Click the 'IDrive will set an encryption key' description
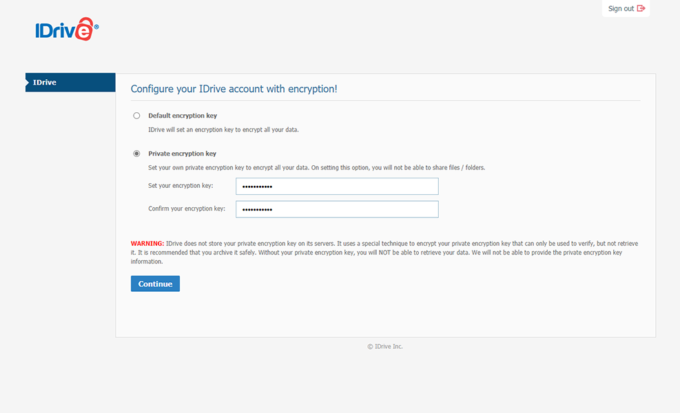The height and width of the screenshot is (413, 680). pos(223,130)
